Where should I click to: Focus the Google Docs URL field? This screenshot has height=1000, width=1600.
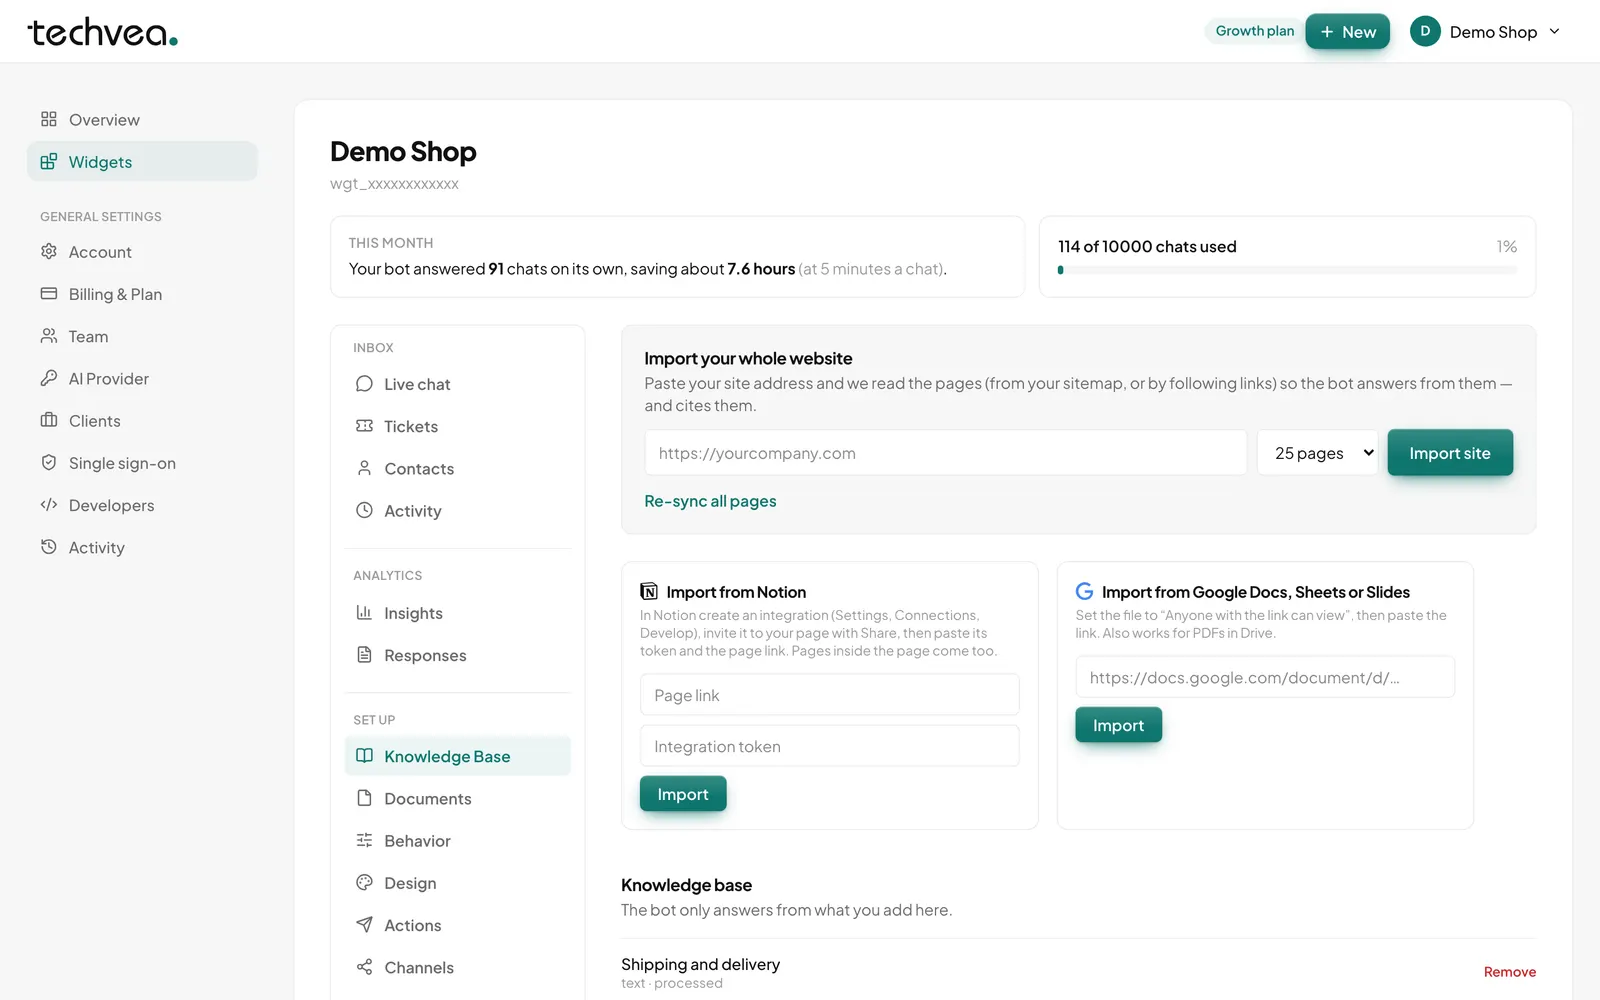pyautogui.click(x=1265, y=677)
